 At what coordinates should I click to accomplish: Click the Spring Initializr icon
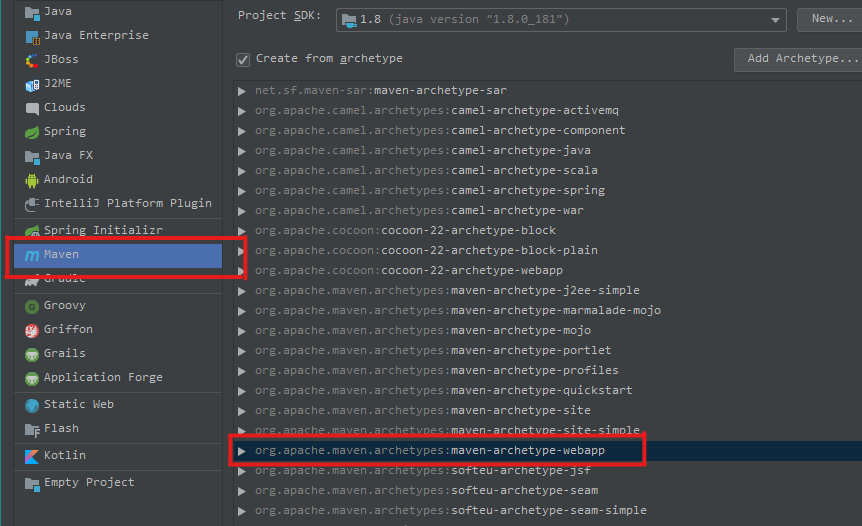point(32,231)
